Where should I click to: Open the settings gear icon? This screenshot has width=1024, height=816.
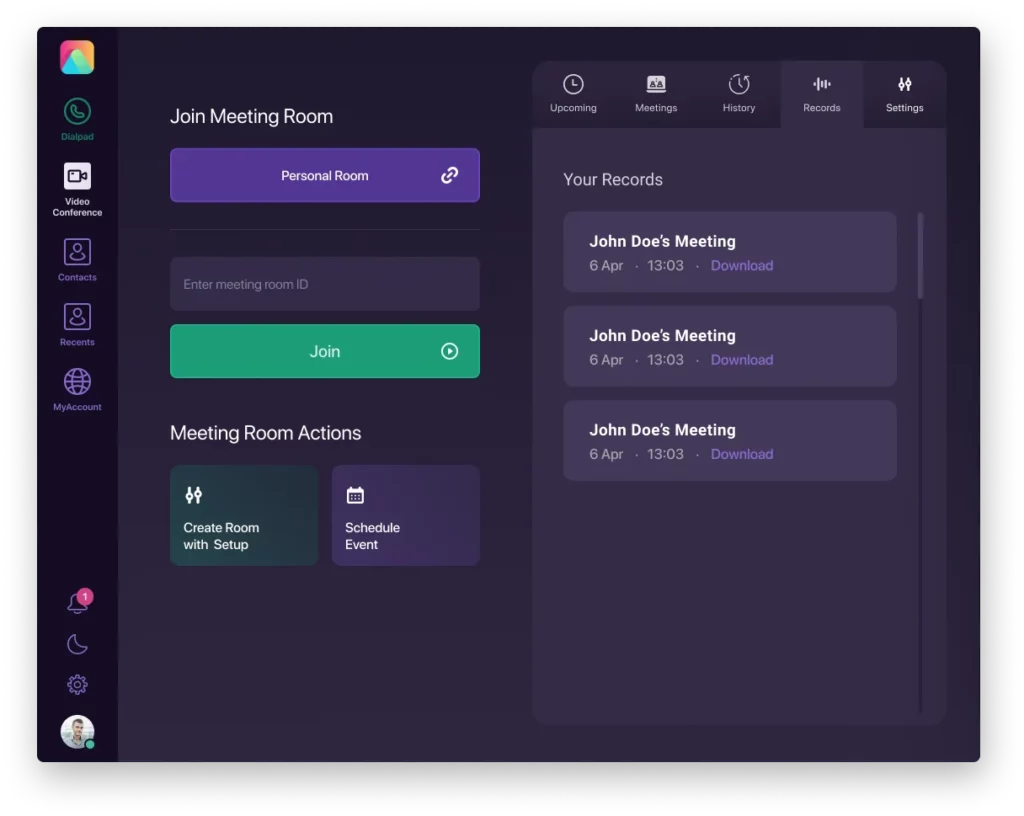coord(77,684)
